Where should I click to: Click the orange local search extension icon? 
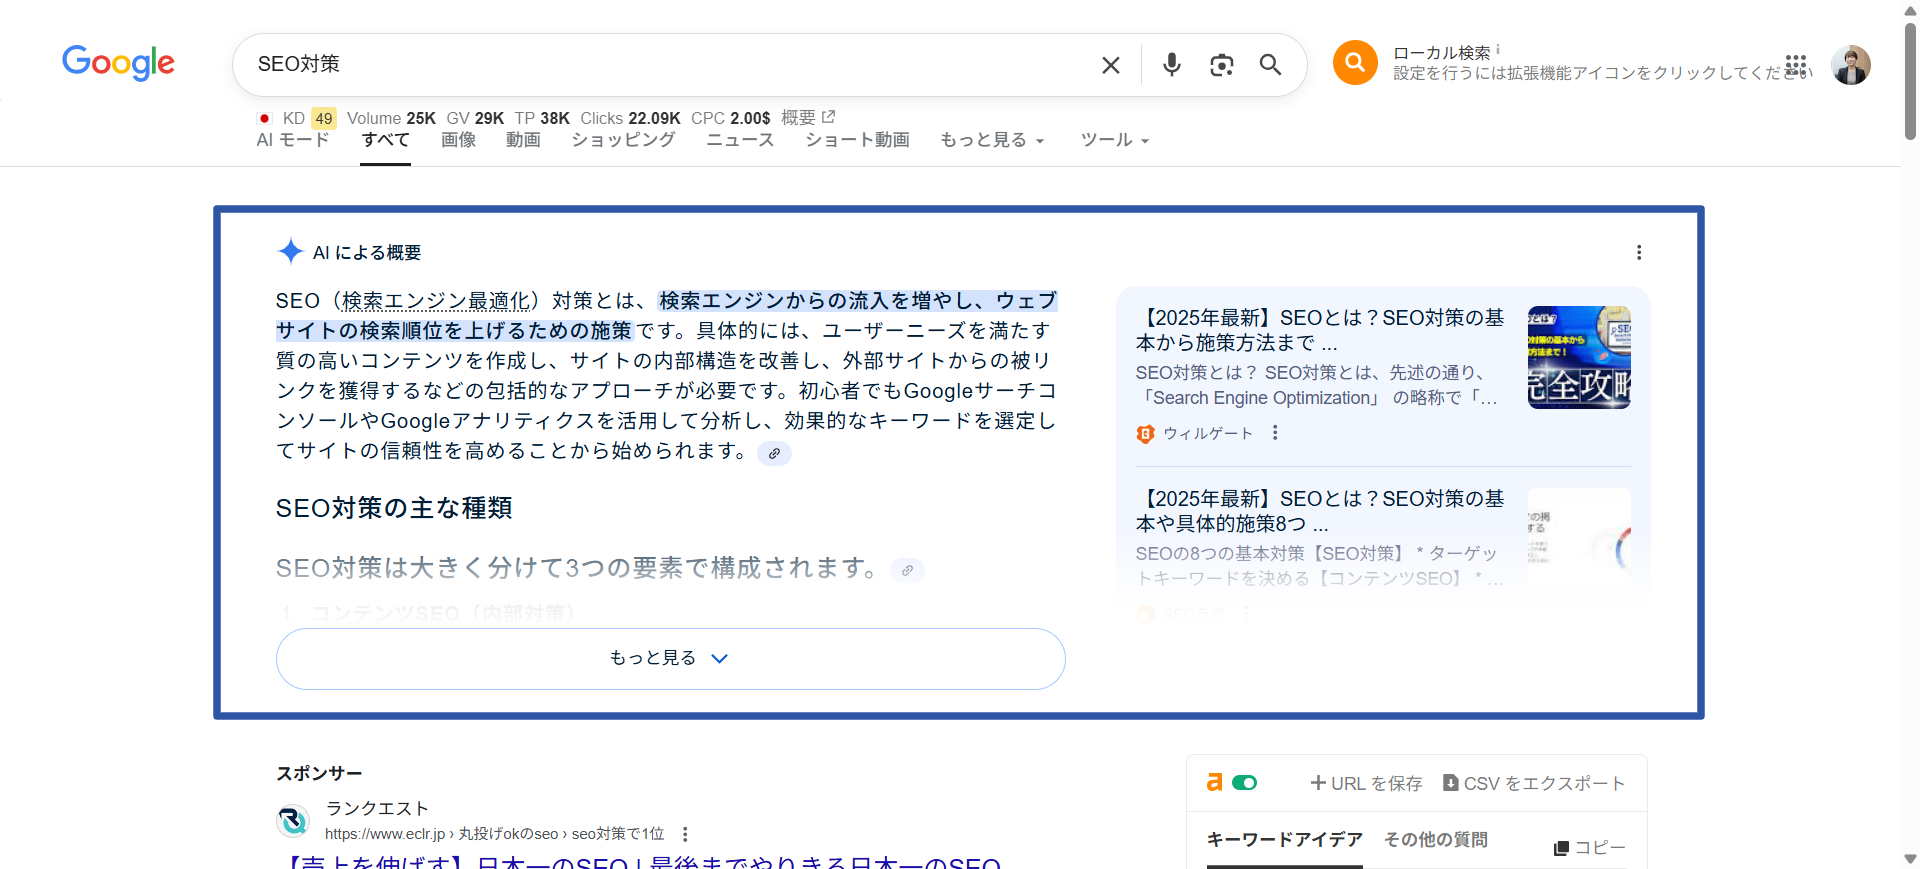1355,63
